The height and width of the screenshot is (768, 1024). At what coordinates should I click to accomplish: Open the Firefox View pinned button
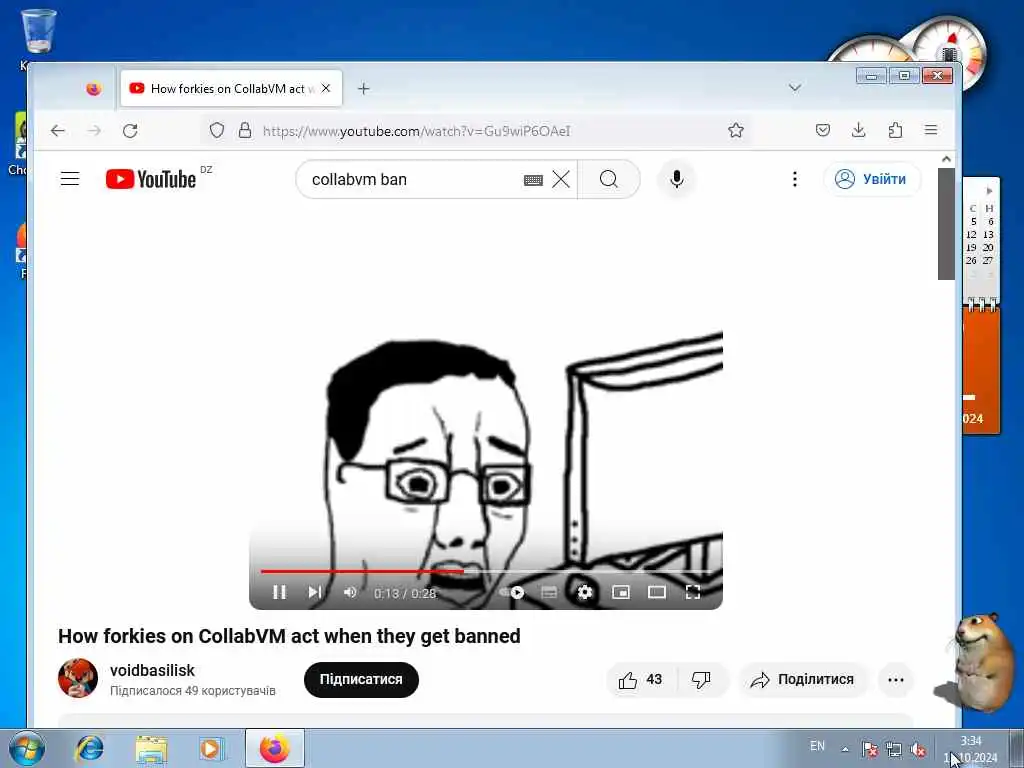(x=94, y=89)
